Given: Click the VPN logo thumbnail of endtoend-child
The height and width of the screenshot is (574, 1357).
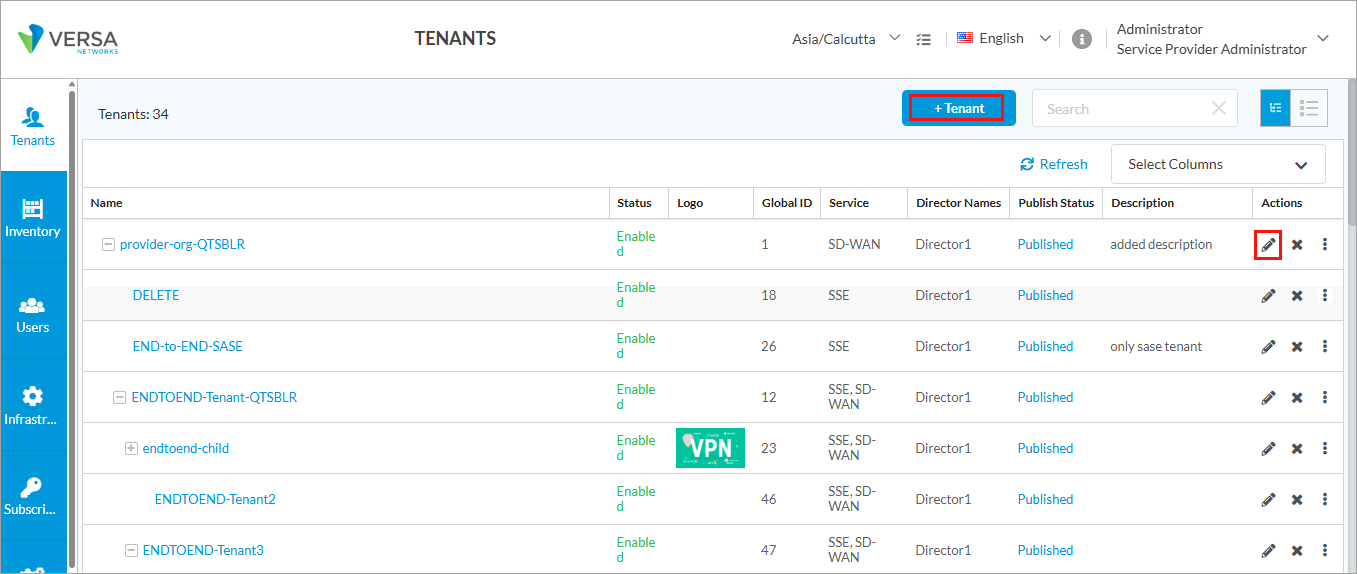Looking at the screenshot, I should click(x=710, y=448).
